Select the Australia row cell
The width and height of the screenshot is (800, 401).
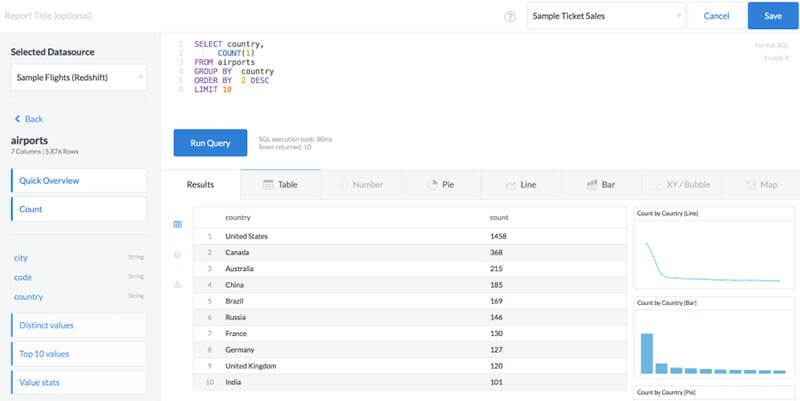pyautogui.click(x=239, y=269)
